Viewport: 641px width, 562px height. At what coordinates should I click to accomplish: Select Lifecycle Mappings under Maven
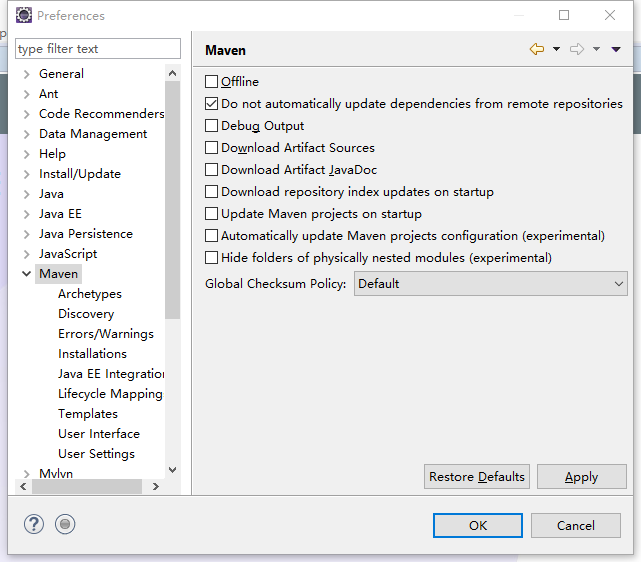pos(110,394)
